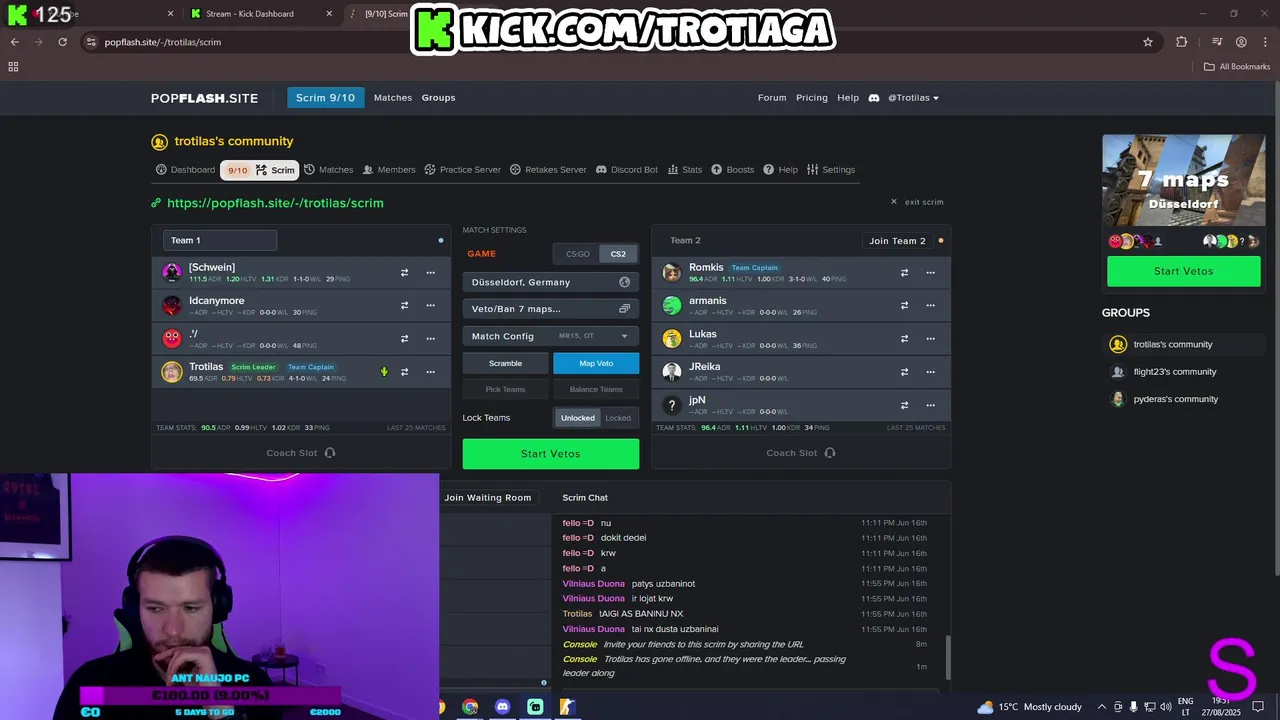The width and height of the screenshot is (1280, 720).
Task: Open the Retakes Server tab
Action: [548, 170]
